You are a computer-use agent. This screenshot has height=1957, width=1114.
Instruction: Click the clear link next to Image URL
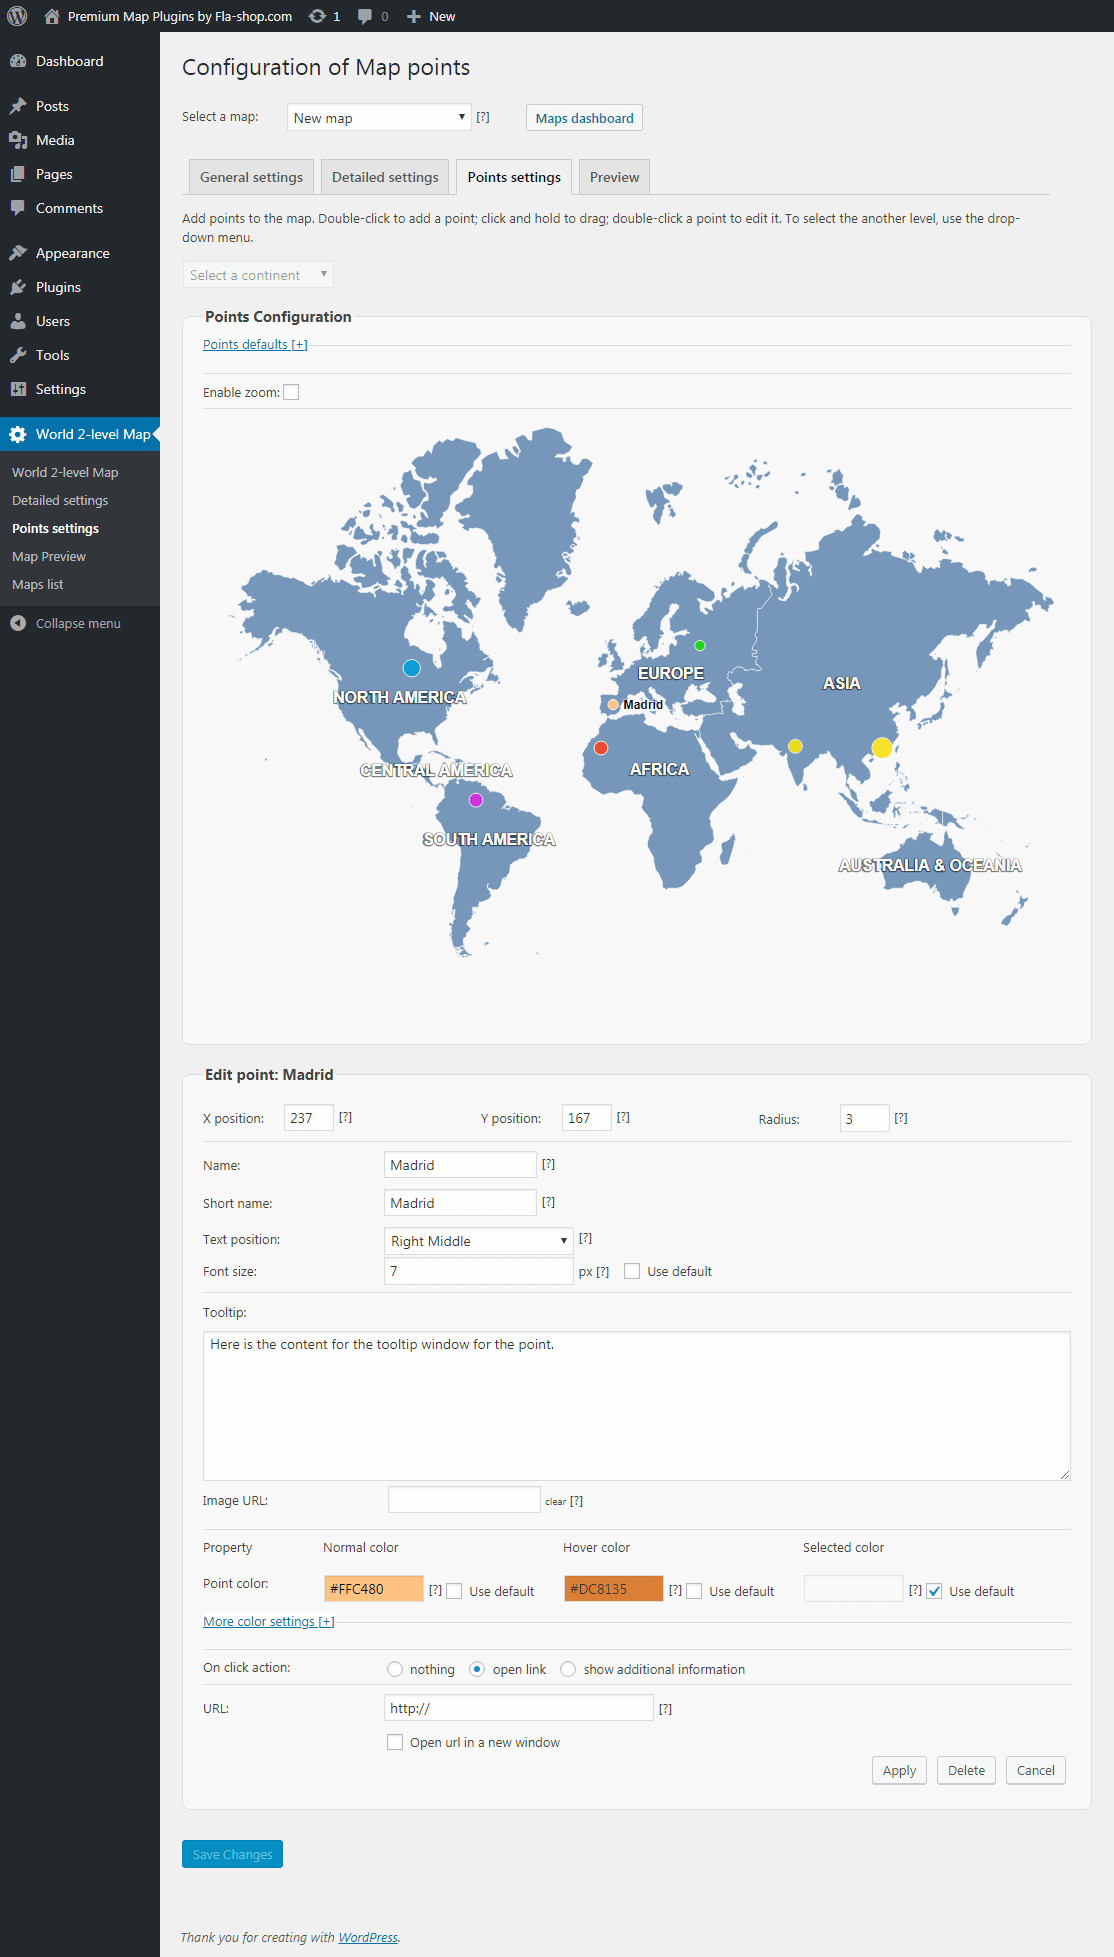coord(555,1501)
